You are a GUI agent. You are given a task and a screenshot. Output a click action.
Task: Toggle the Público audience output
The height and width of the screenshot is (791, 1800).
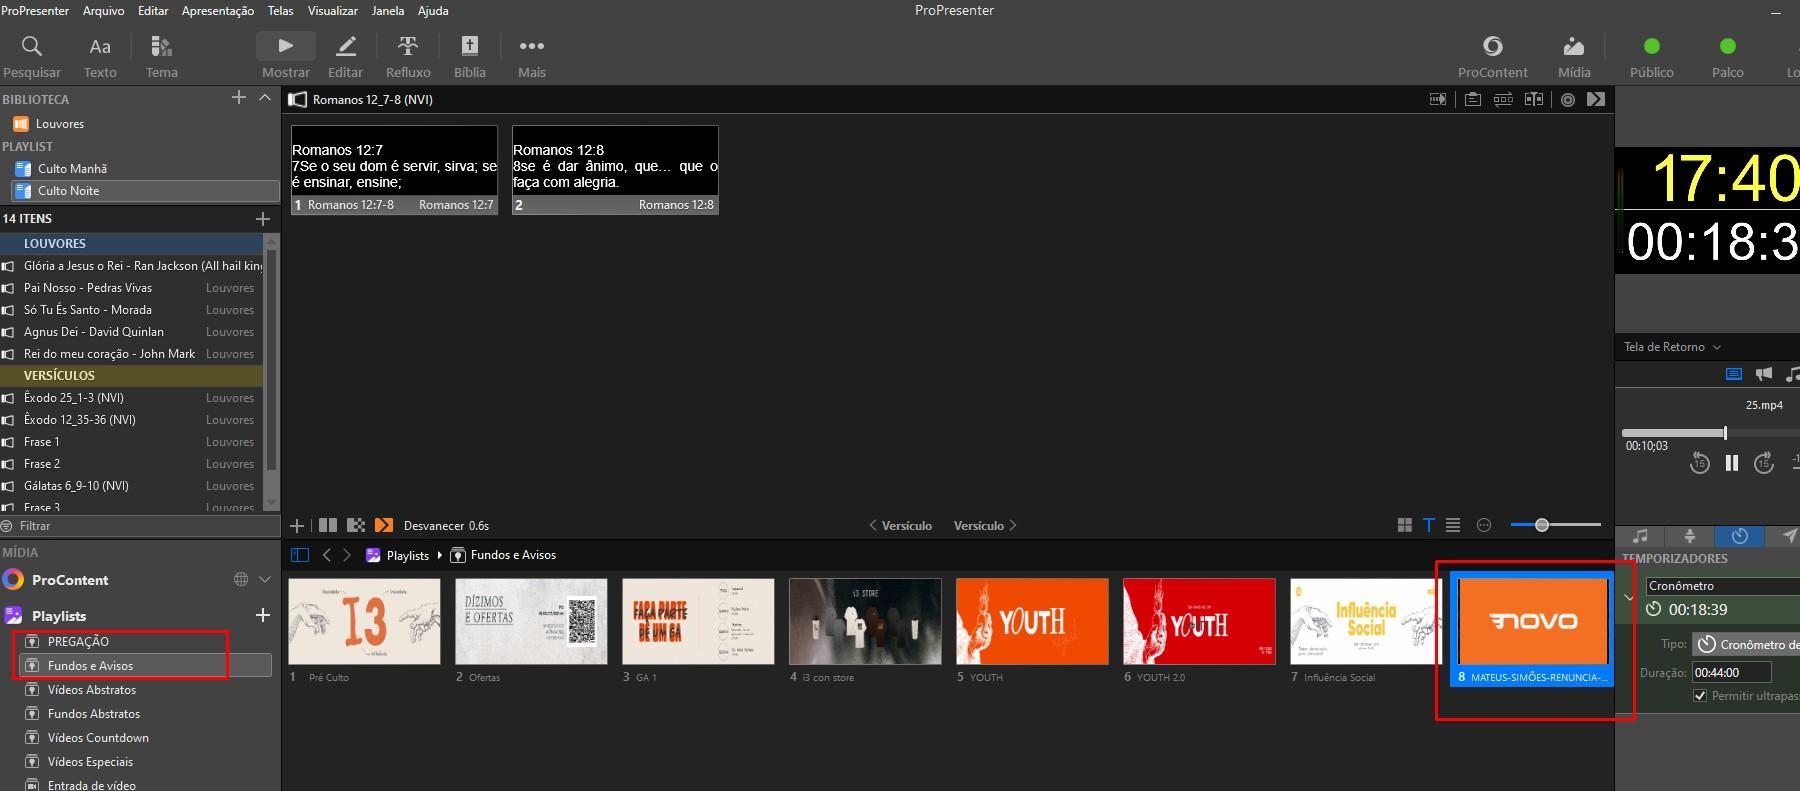(1652, 57)
